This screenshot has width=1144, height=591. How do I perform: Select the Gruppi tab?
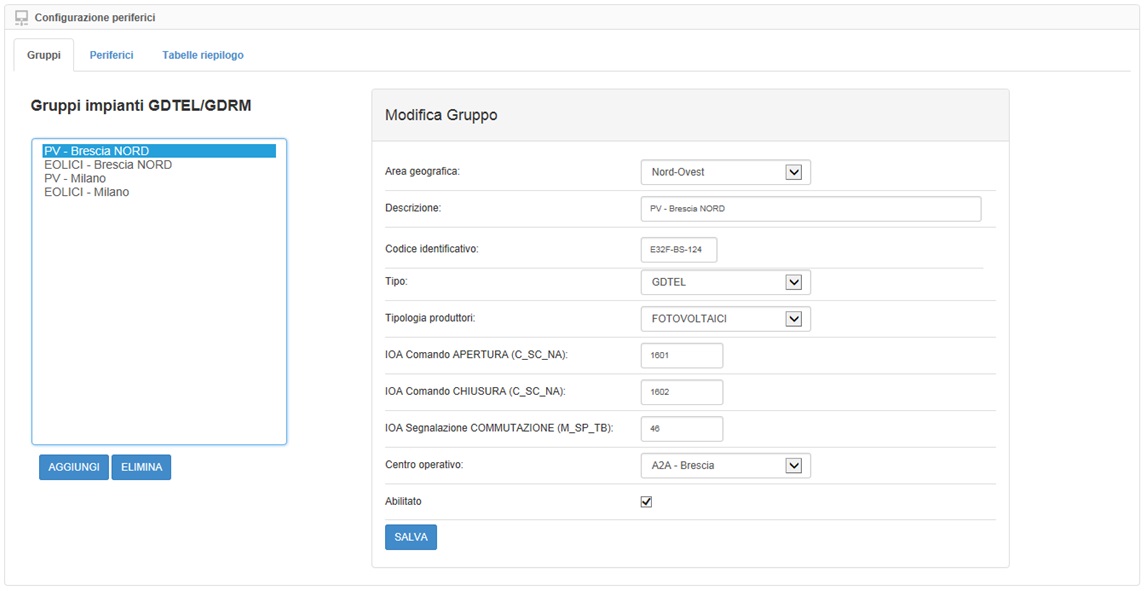pyautogui.click(x=44, y=55)
